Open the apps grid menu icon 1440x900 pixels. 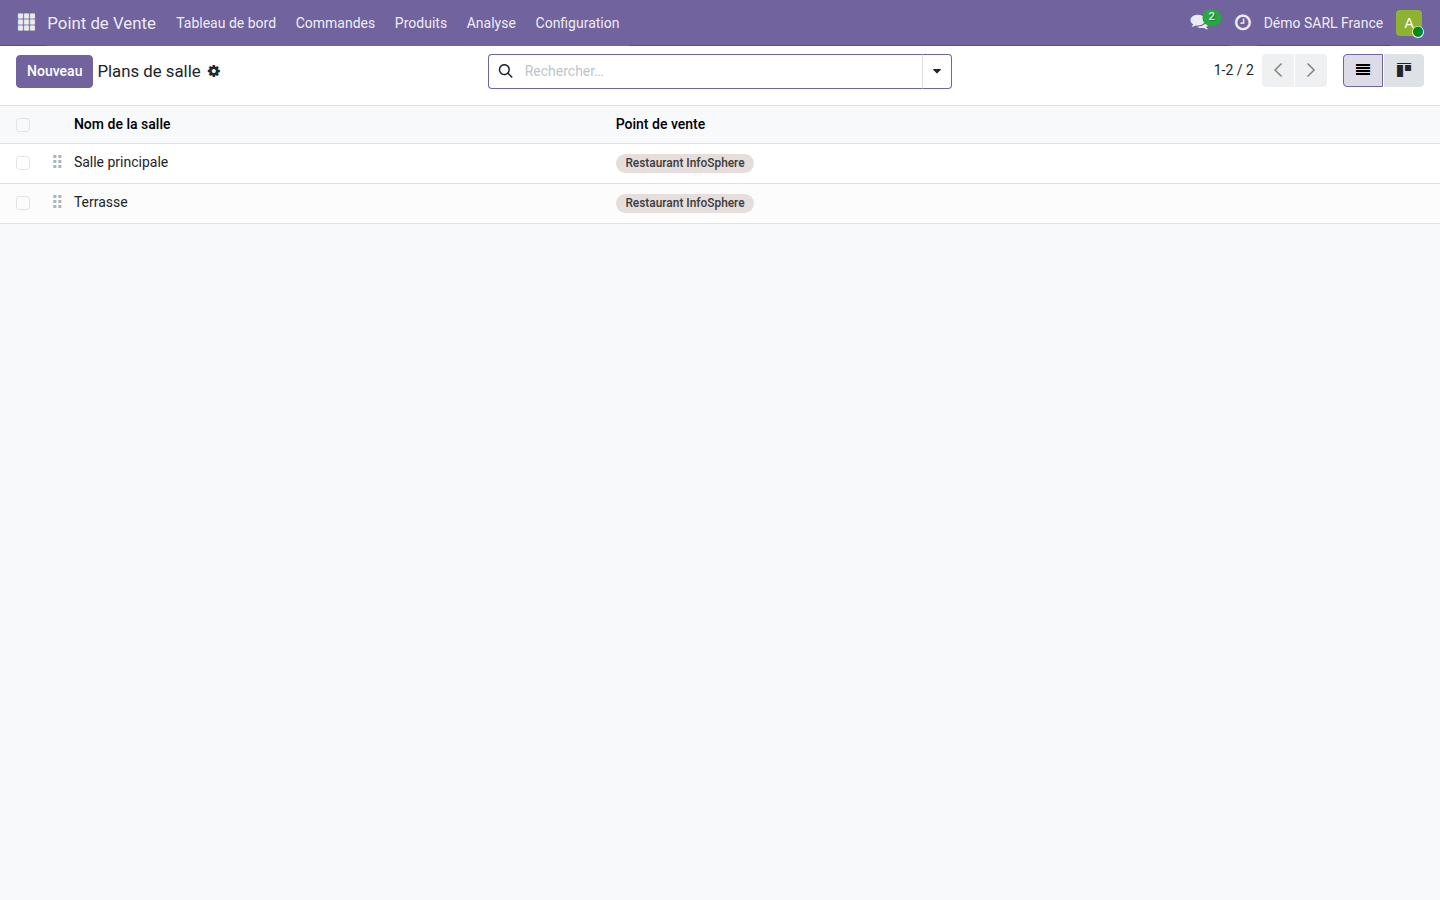tap(27, 22)
